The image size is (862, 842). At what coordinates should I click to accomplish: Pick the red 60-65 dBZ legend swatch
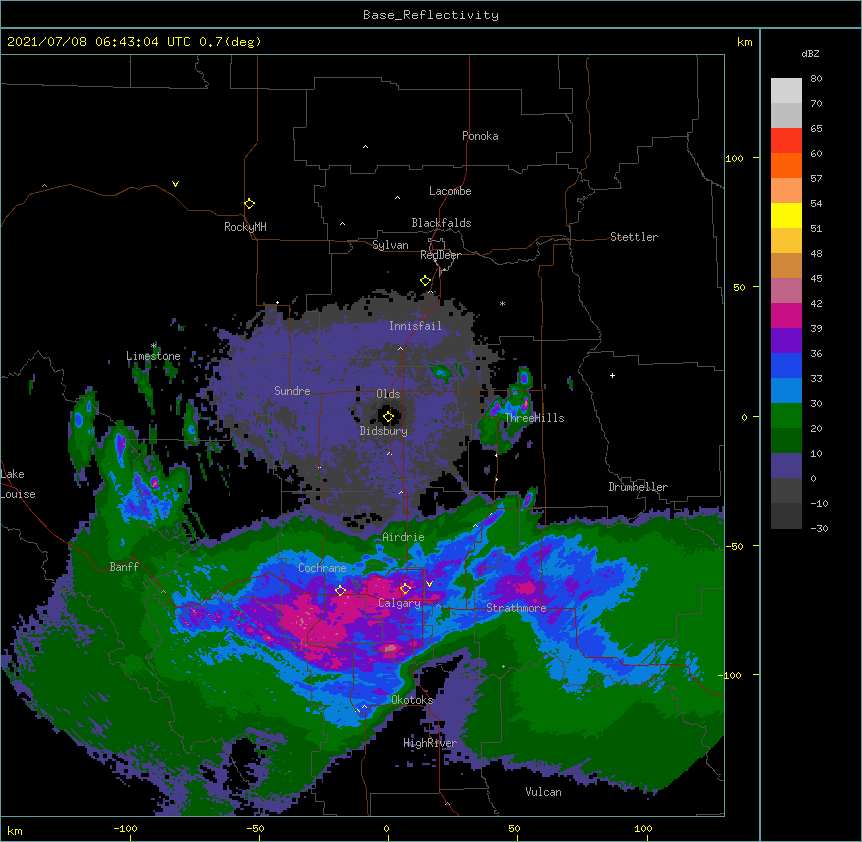pyautogui.click(x=786, y=140)
